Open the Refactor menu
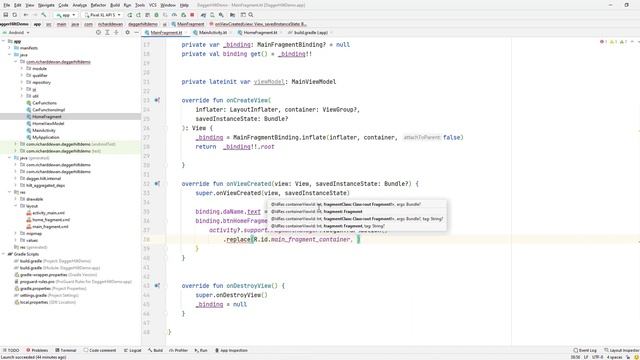This screenshot has height=360, width=640. coord(98,5)
